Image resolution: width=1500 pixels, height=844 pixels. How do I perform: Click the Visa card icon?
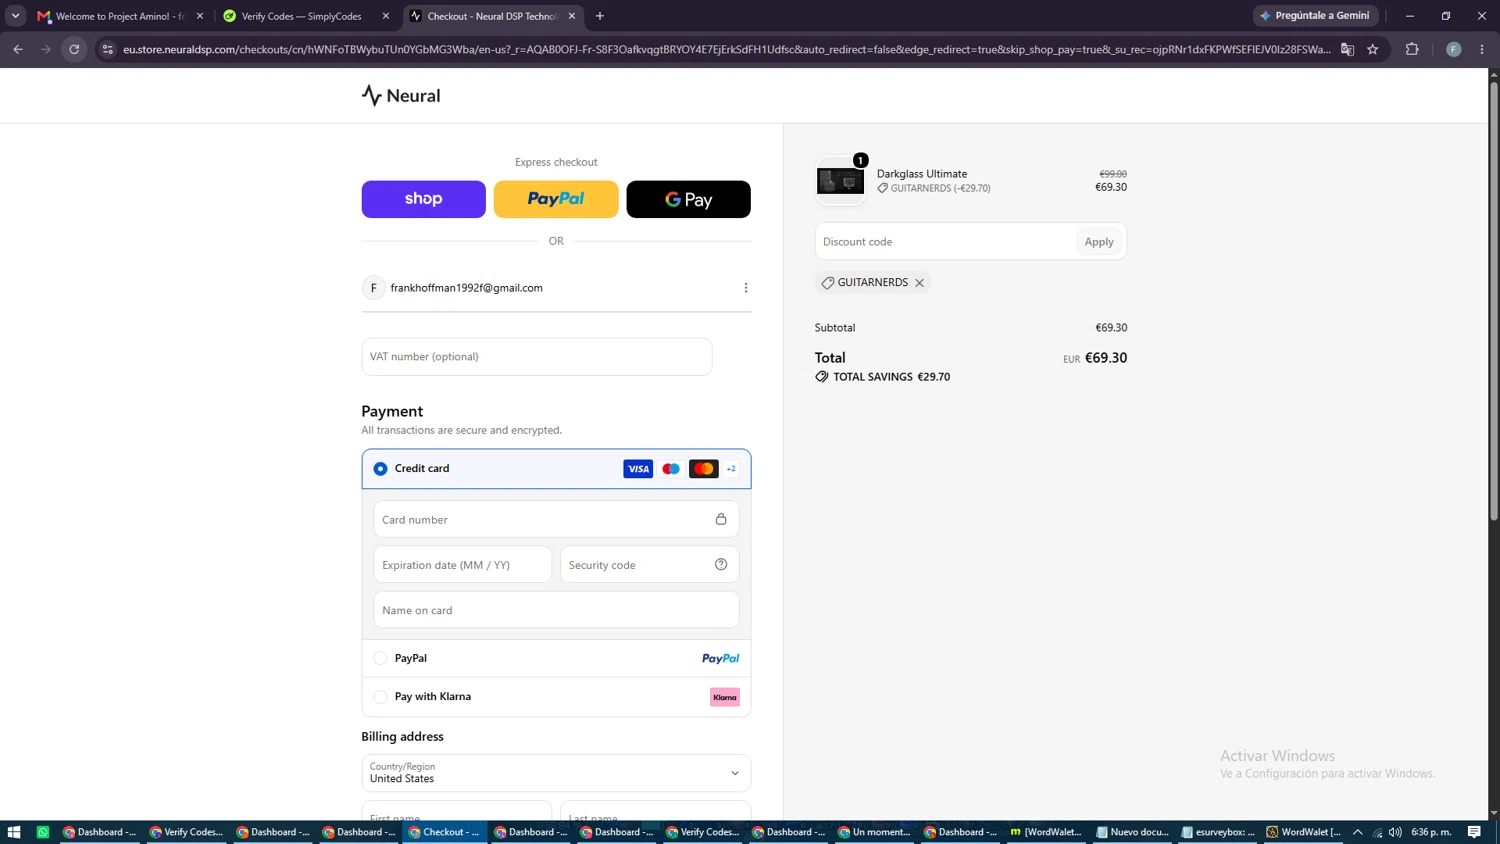(638, 469)
